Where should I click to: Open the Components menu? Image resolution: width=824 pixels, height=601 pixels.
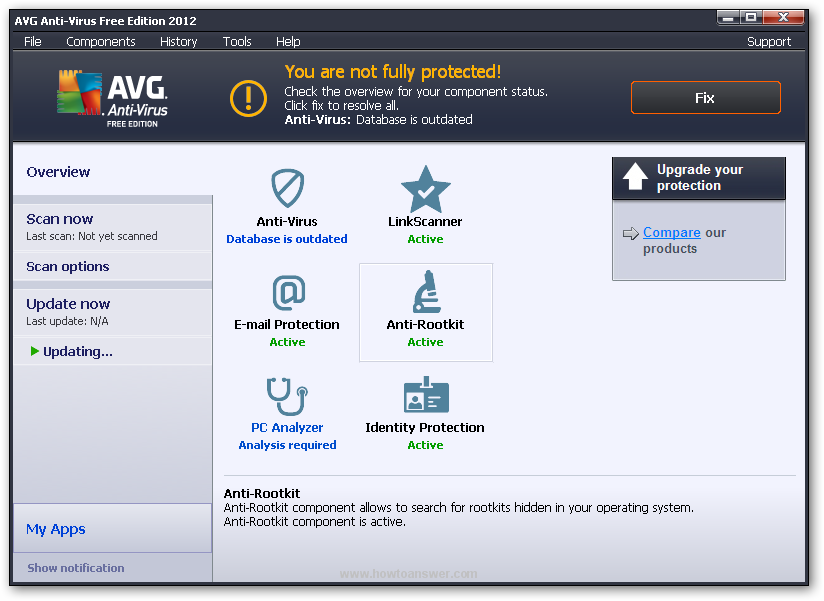100,42
